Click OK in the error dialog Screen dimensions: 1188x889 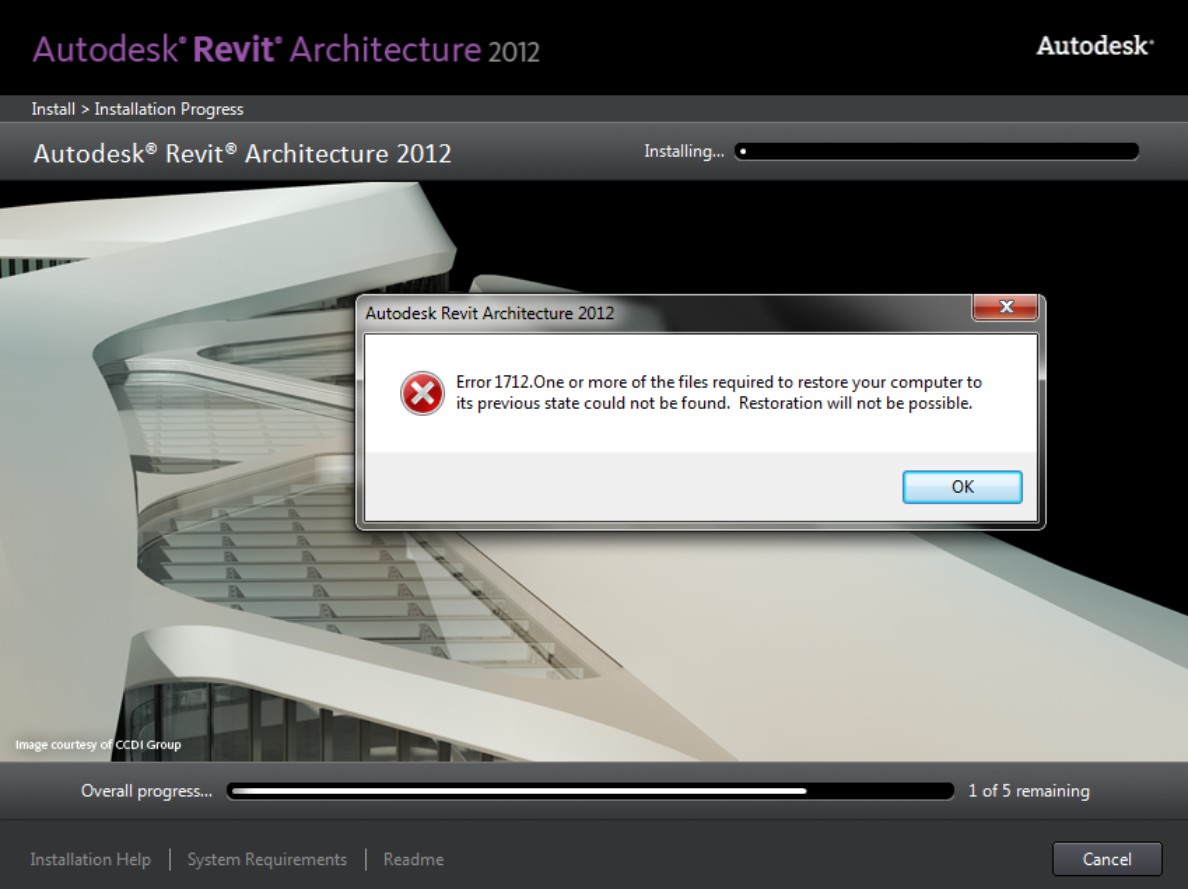click(962, 487)
